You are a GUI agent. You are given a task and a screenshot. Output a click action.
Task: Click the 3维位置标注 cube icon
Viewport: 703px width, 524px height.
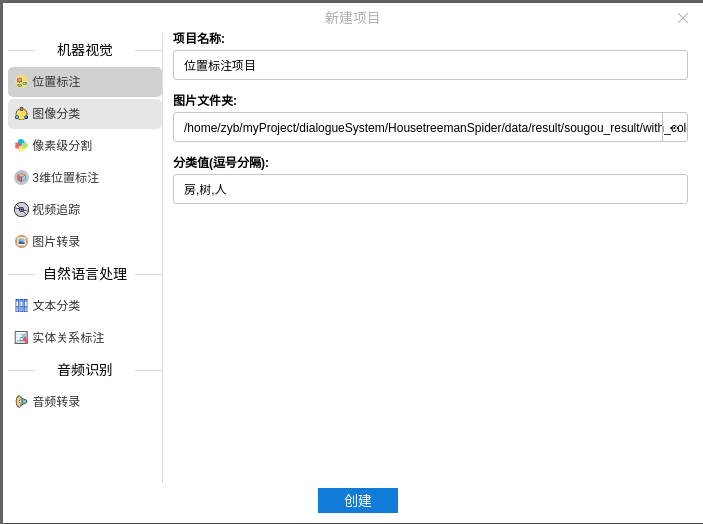(x=21, y=178)
